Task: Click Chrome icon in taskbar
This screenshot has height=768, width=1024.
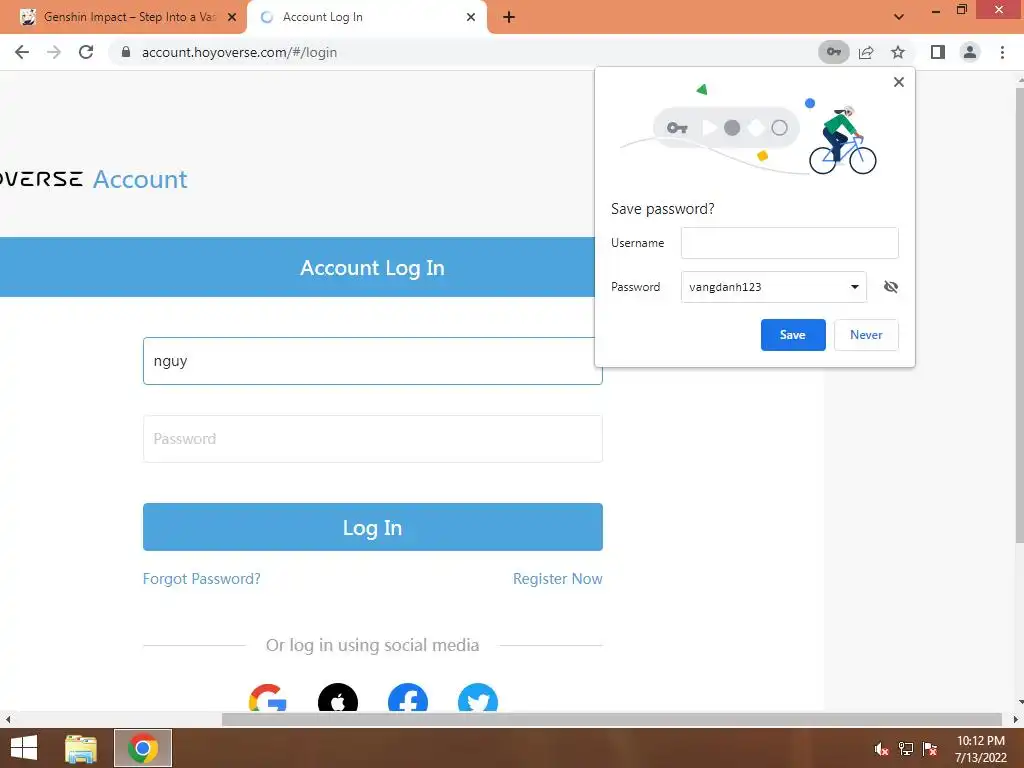Action: coord(143,748)
